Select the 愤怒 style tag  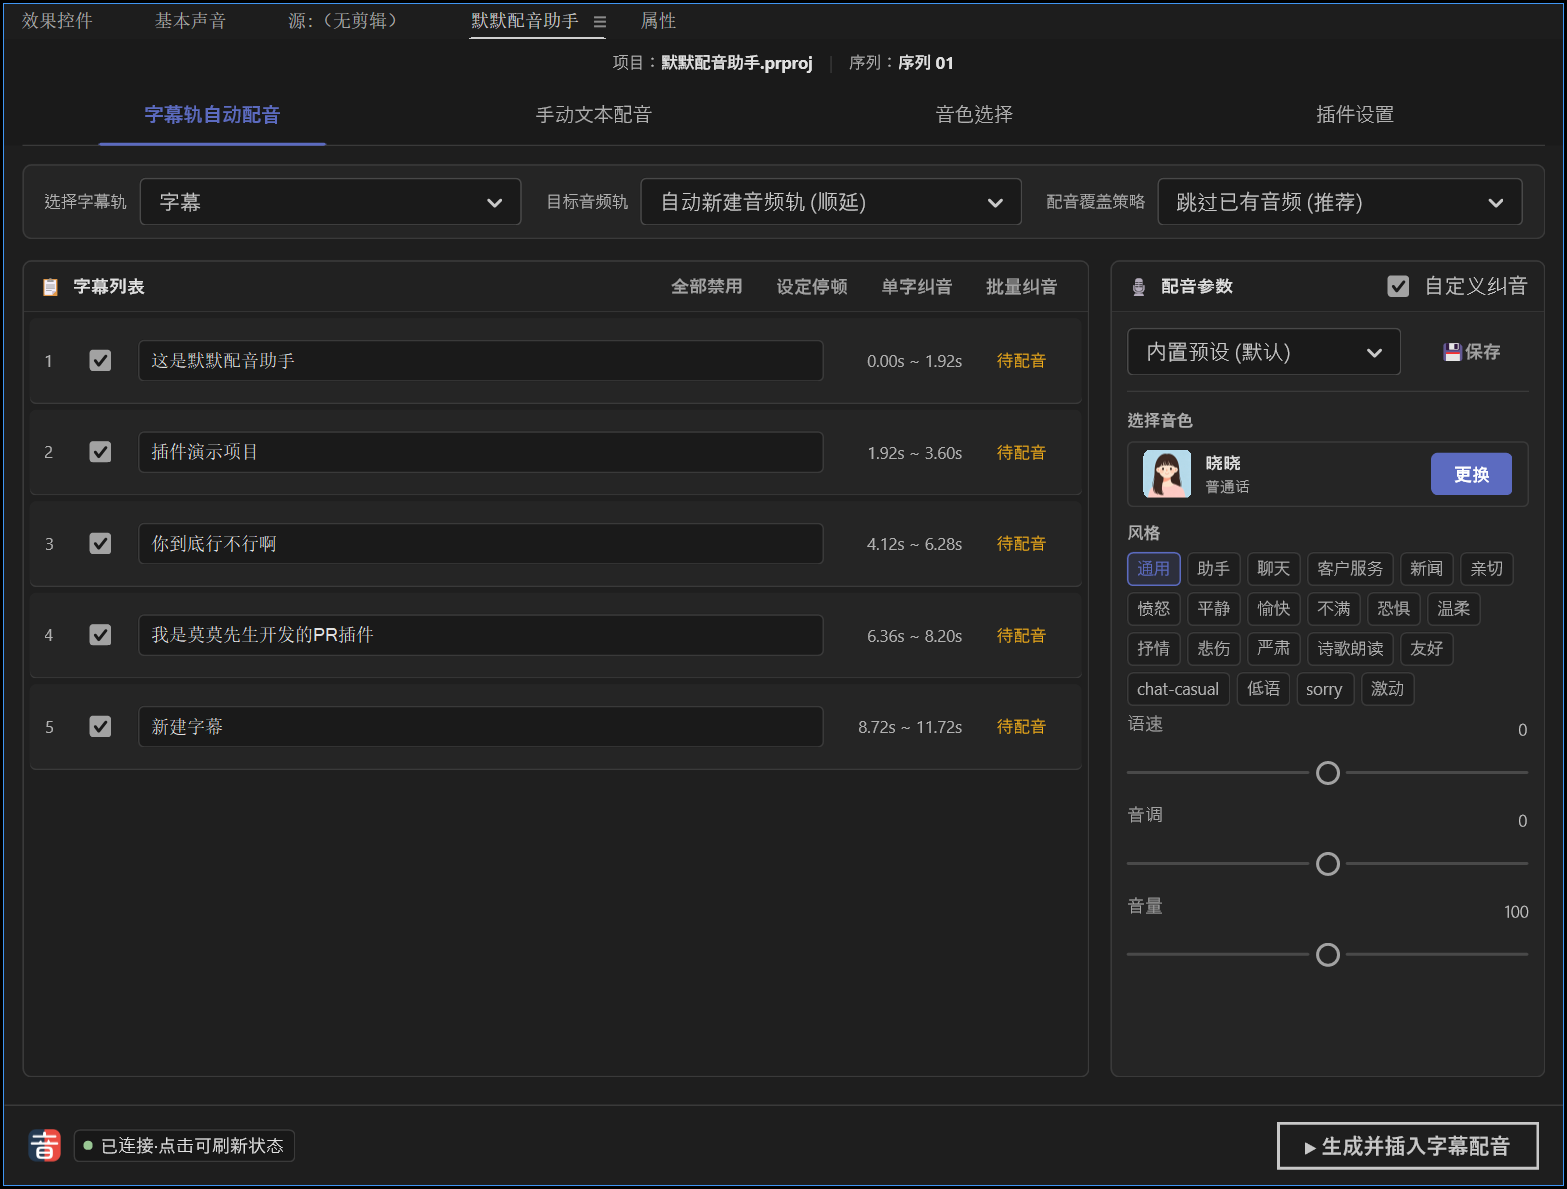(x=1154, y=609)
